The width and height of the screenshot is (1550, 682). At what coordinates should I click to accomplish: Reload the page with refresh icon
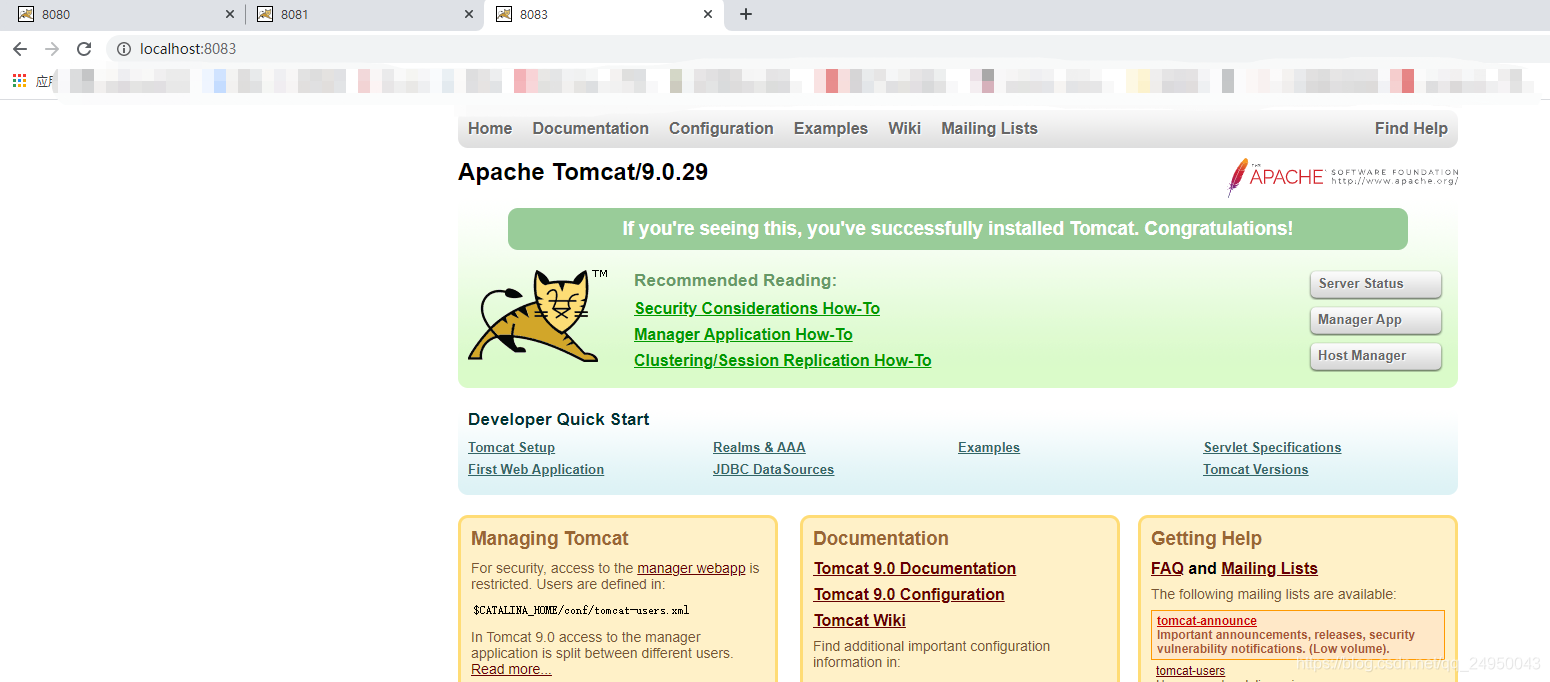pyautogui.click(x=84, y=49)
